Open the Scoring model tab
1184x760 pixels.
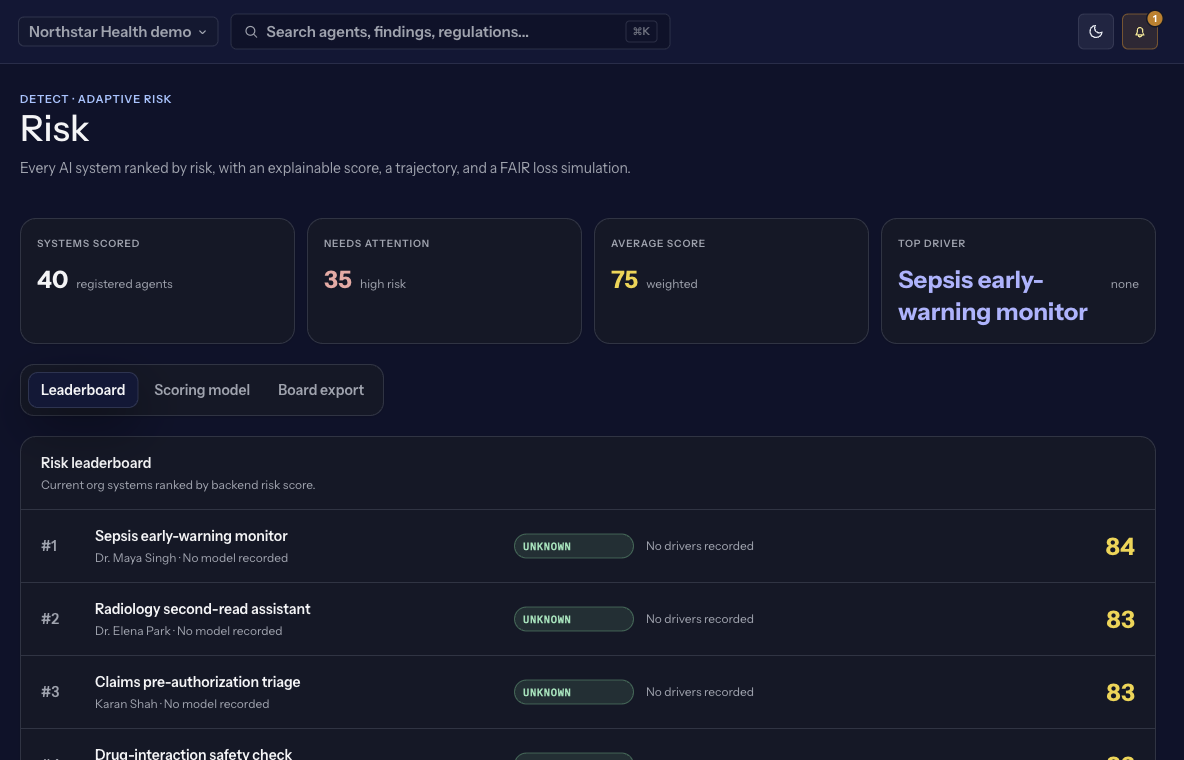click(202, 390)
